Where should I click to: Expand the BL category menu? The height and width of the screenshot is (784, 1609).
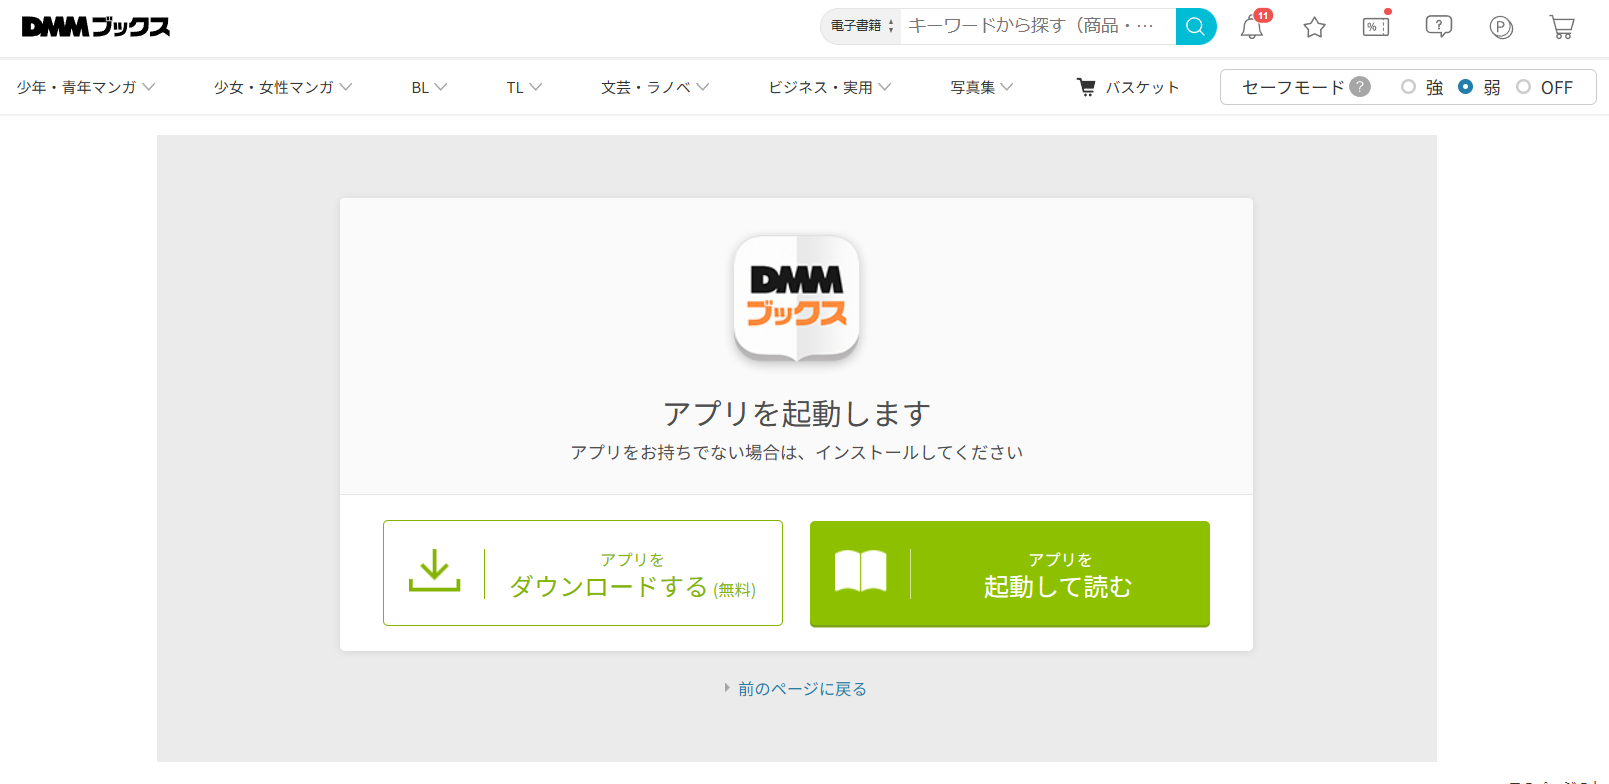click(x=429, y=87)
